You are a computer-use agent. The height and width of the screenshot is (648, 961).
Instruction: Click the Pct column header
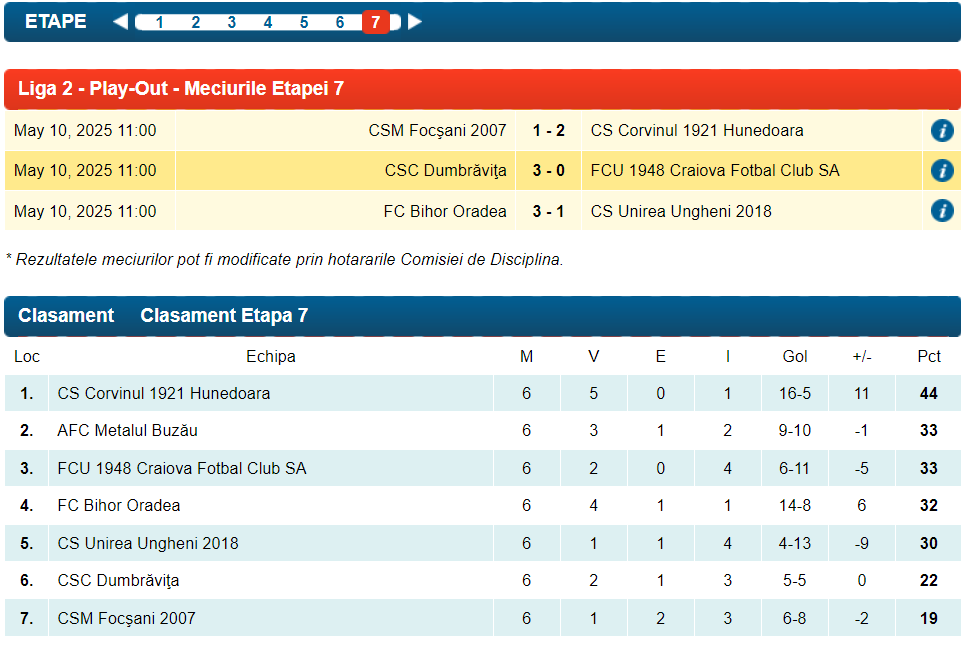click(928, 357)
